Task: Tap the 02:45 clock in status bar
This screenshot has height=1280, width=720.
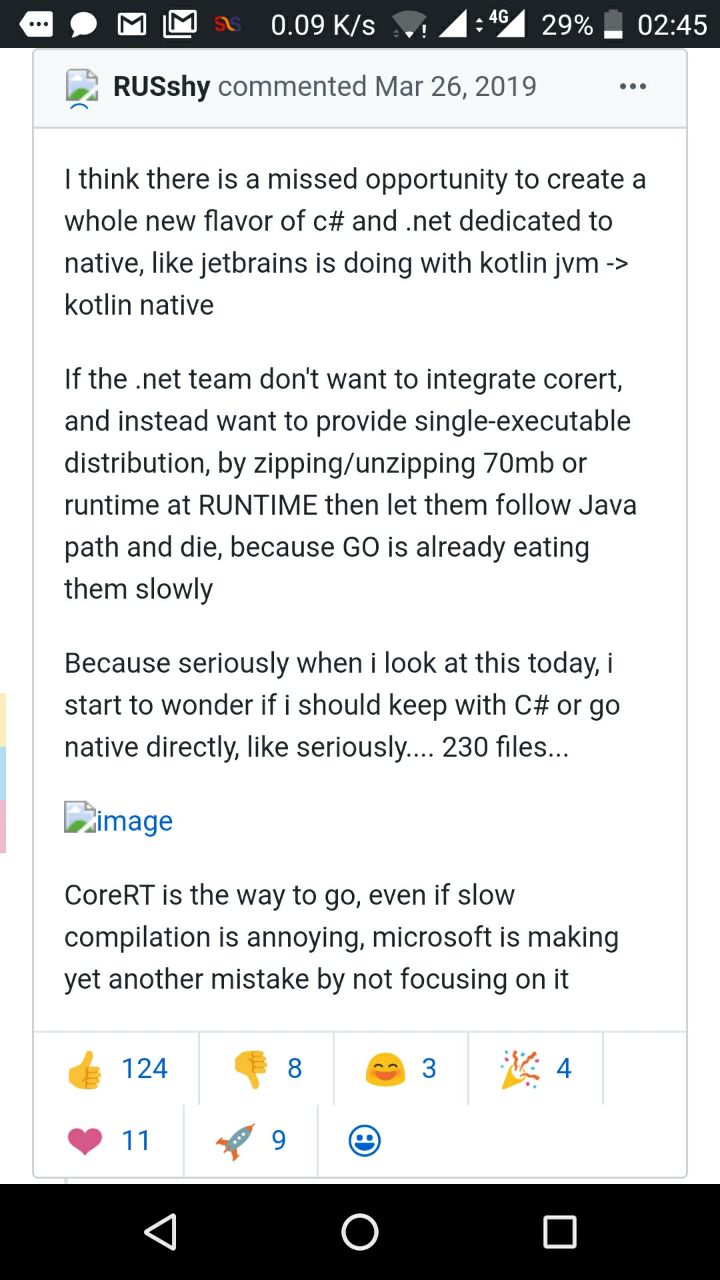Action: (672, 24)
